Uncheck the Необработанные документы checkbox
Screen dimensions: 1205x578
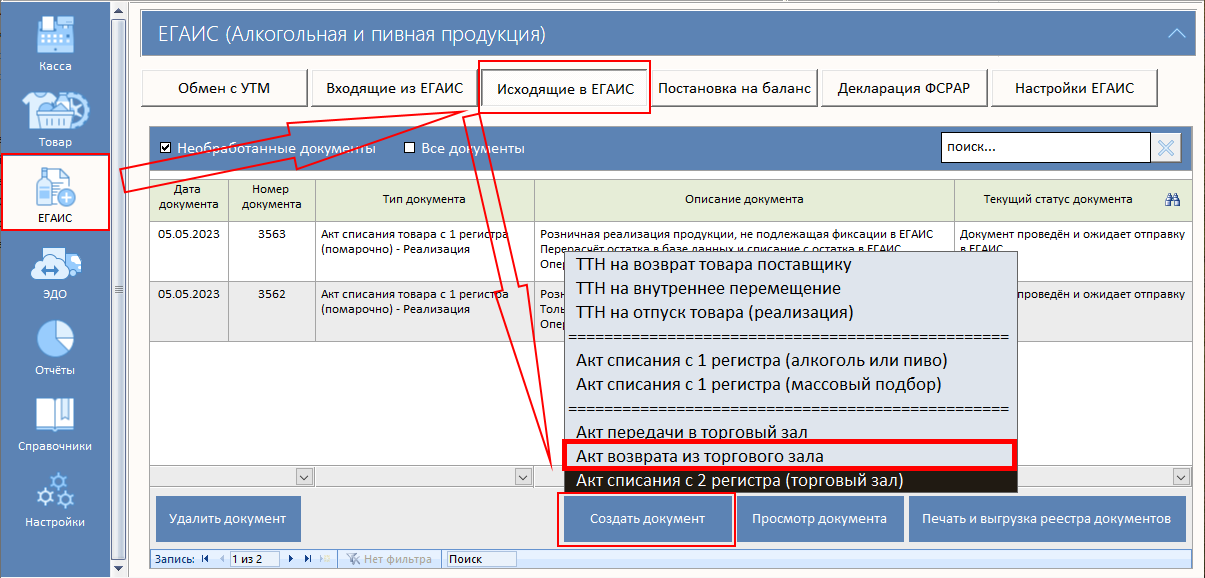[166, 148]
